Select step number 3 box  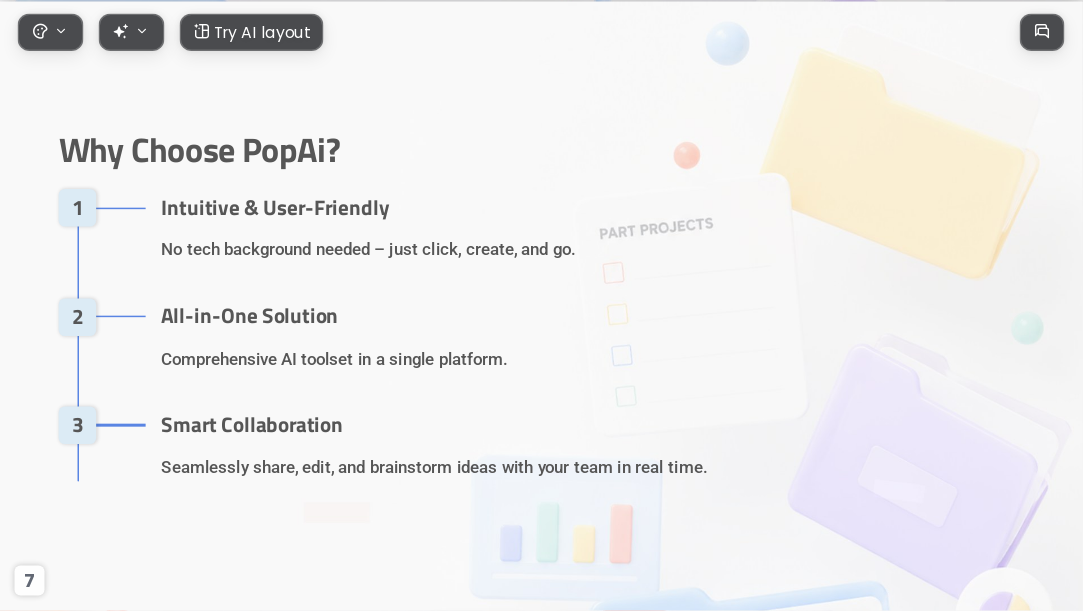pos(78,425)
